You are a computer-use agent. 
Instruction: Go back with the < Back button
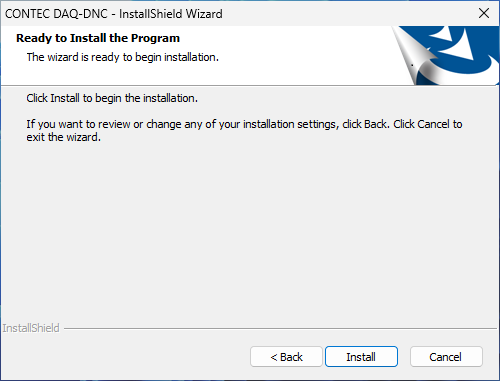286,357
